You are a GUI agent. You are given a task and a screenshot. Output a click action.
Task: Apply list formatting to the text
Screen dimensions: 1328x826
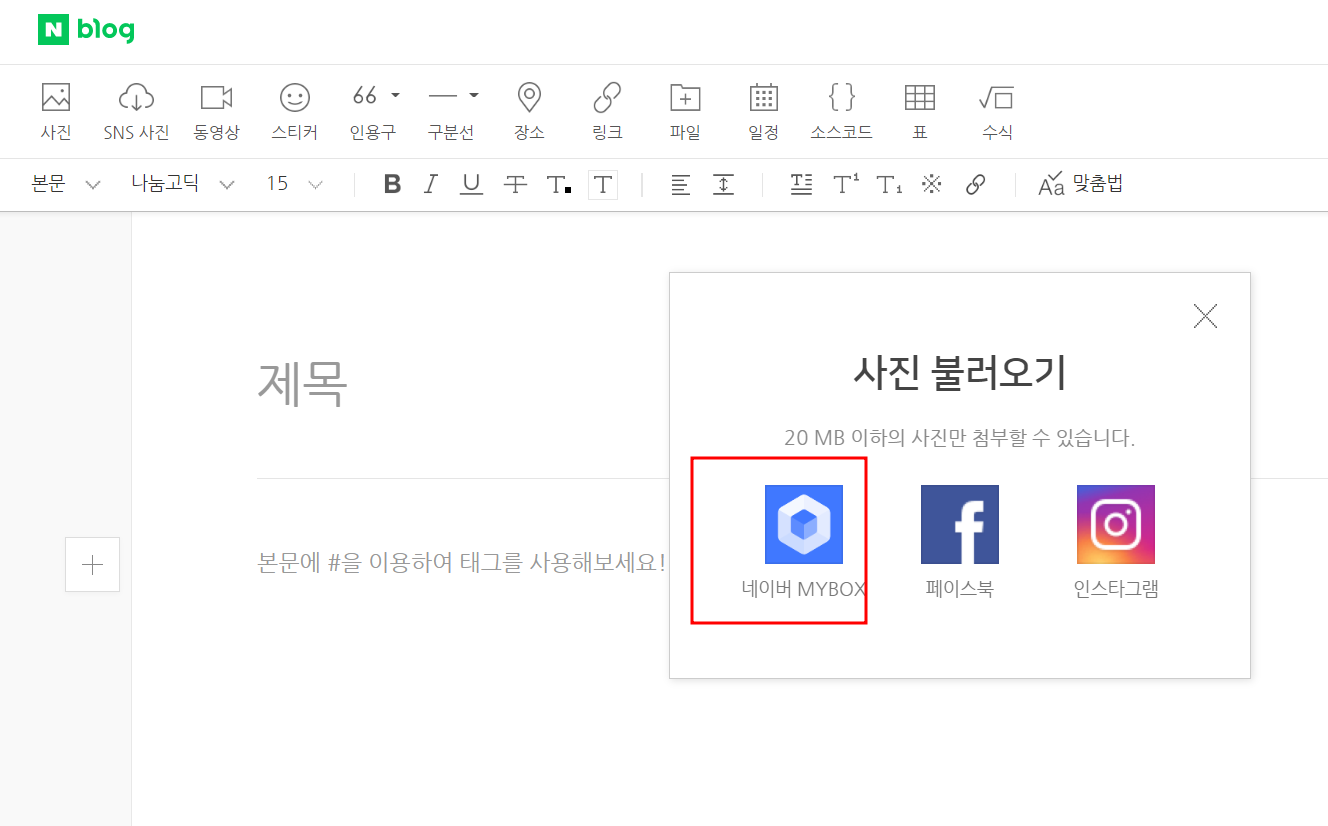pos(801,184)
